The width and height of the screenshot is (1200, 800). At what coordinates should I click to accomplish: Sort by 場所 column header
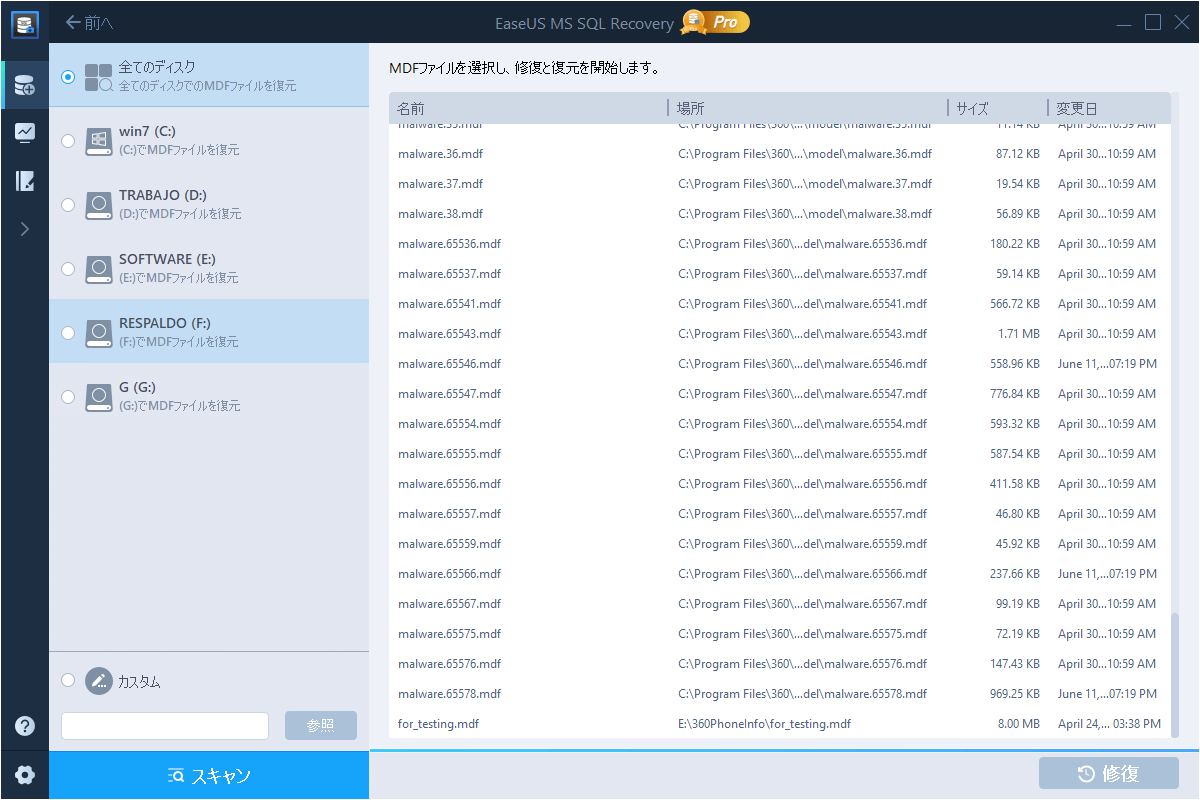tap(808, 108)
